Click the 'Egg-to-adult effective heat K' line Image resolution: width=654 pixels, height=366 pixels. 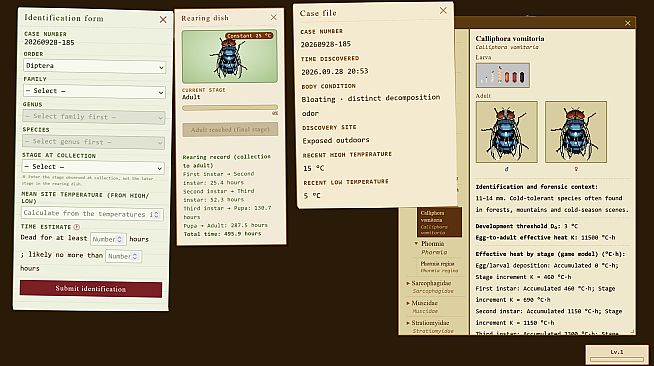(x=546, y=238)
